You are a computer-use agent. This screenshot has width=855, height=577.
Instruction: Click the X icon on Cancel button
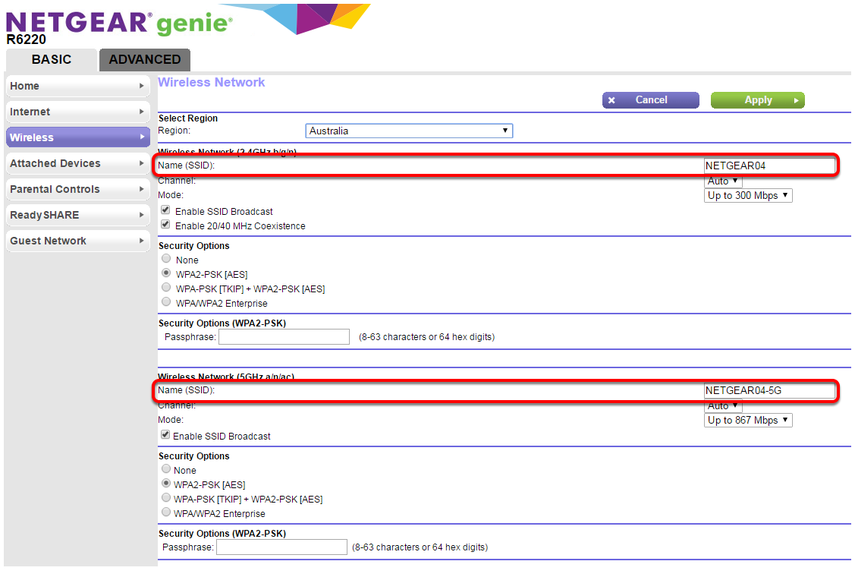click(x=612, y=100)
